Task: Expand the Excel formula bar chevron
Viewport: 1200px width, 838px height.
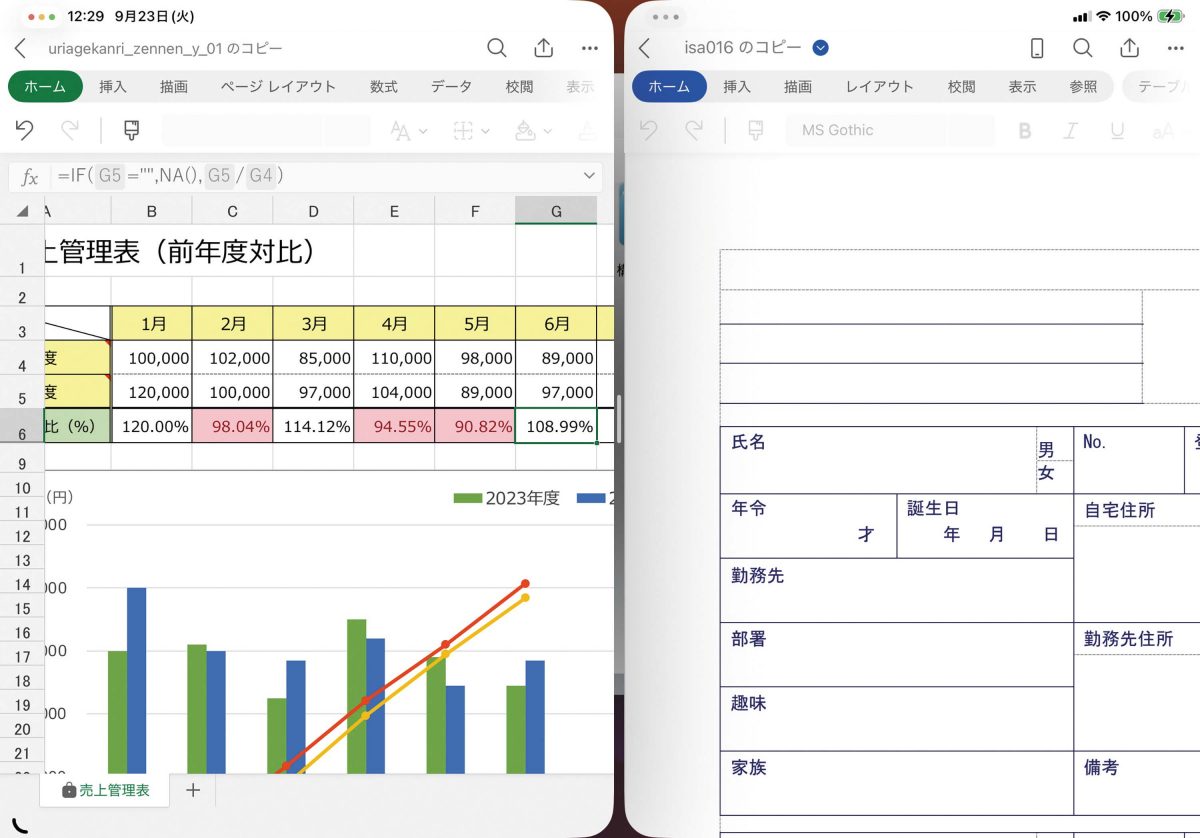Action: [x=588, y=176]
